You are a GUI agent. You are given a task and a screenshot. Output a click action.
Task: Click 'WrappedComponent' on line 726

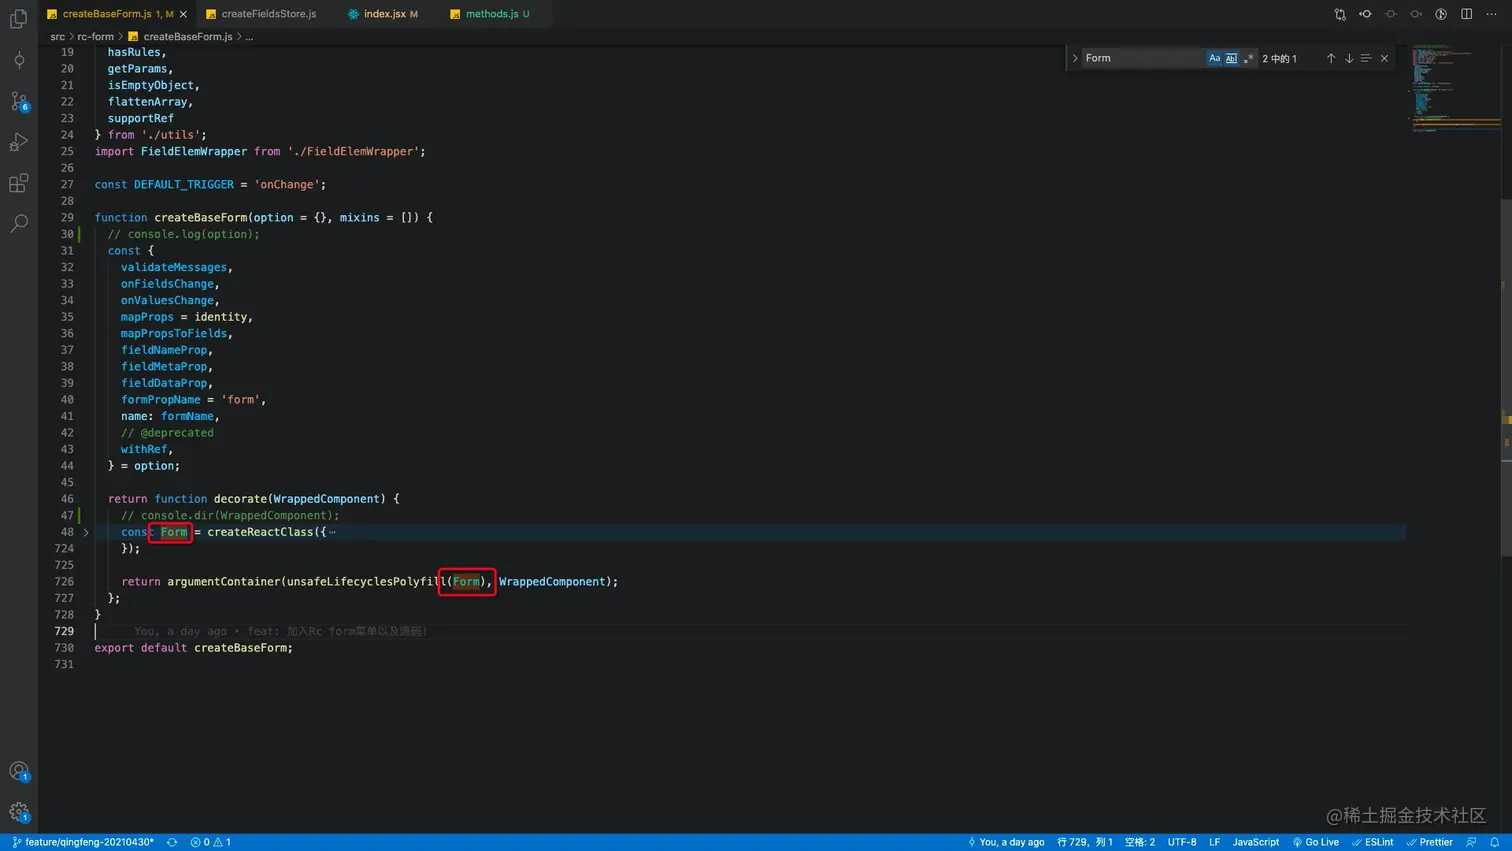point(552,582)
